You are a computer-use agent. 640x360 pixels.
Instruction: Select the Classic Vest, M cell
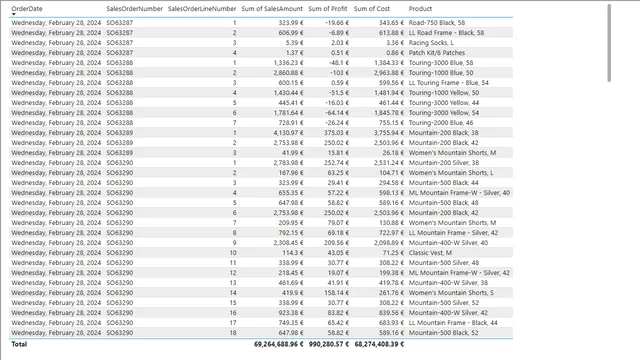click(x=430, y=253)
